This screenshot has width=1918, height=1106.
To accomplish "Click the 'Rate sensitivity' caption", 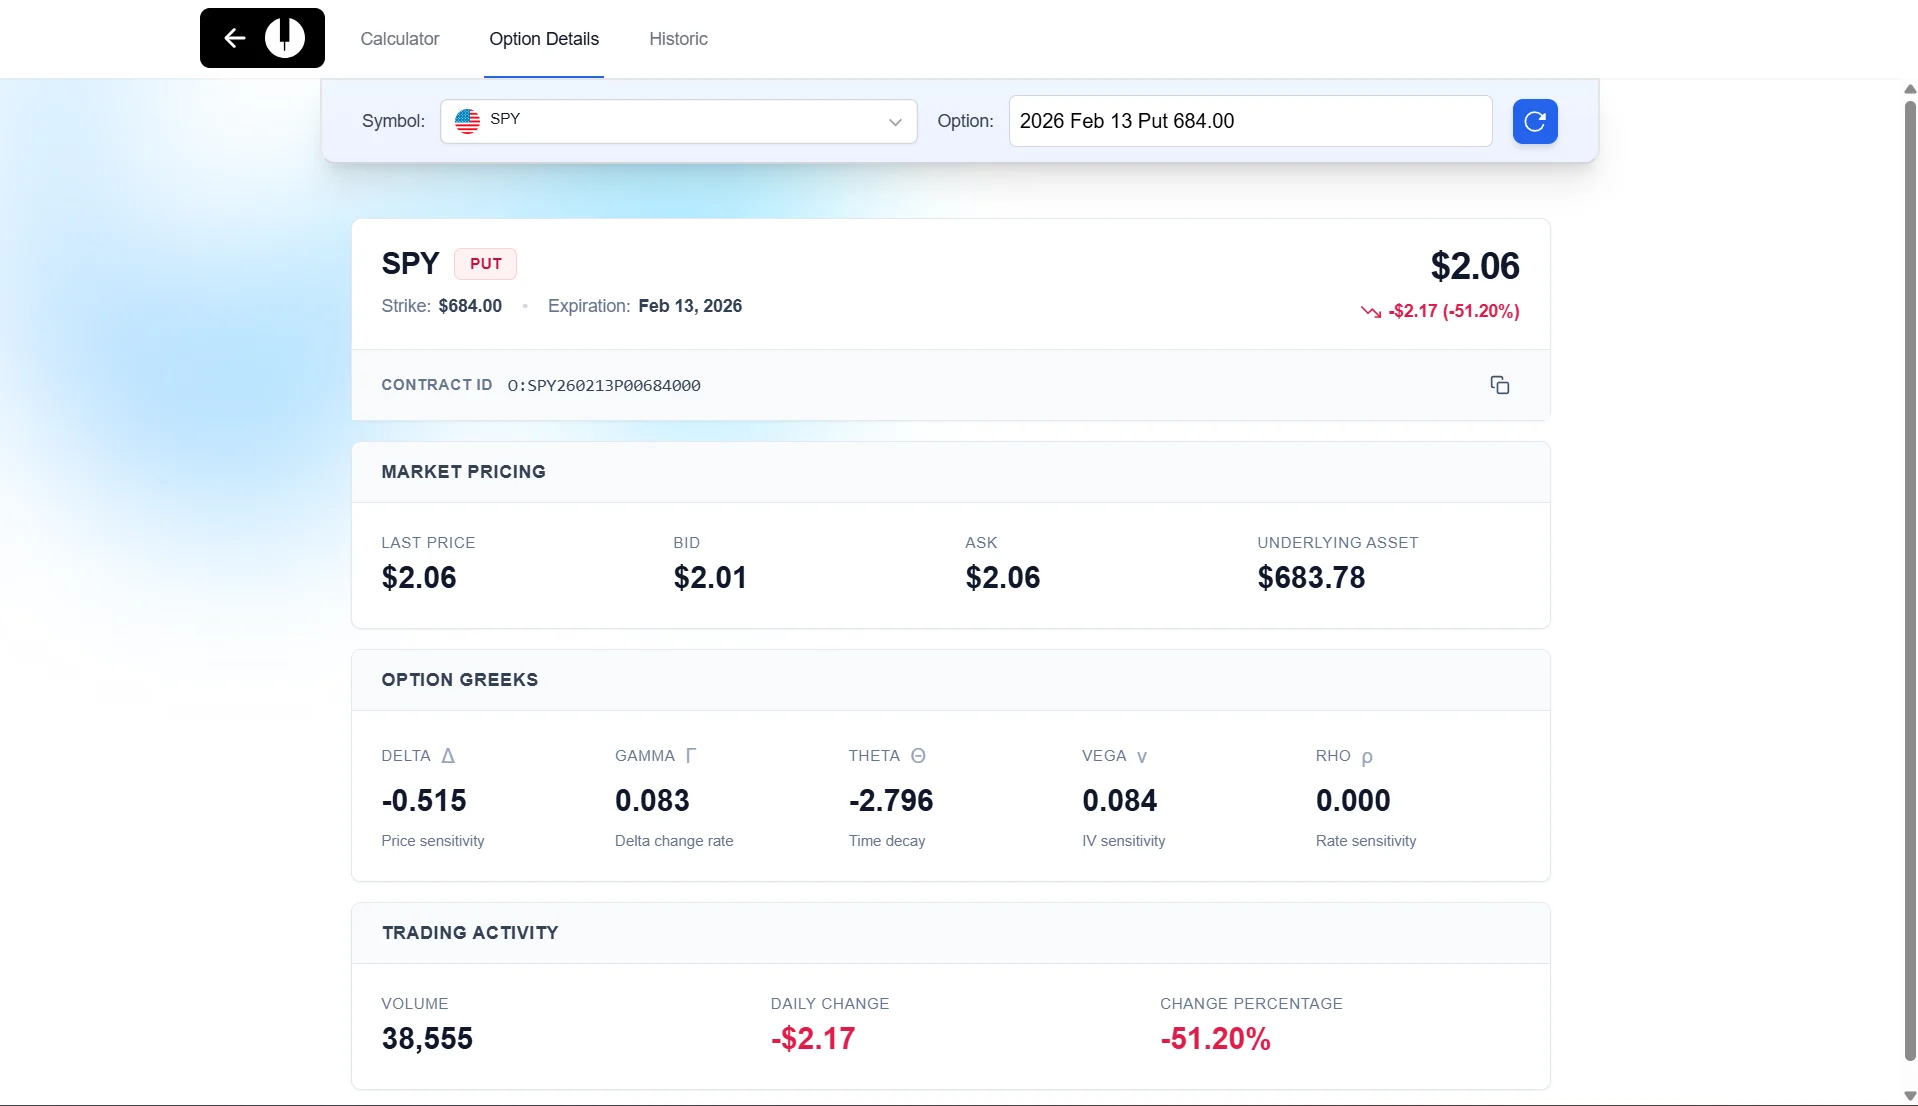I will pyautogui.click(x=1366, y=841).
